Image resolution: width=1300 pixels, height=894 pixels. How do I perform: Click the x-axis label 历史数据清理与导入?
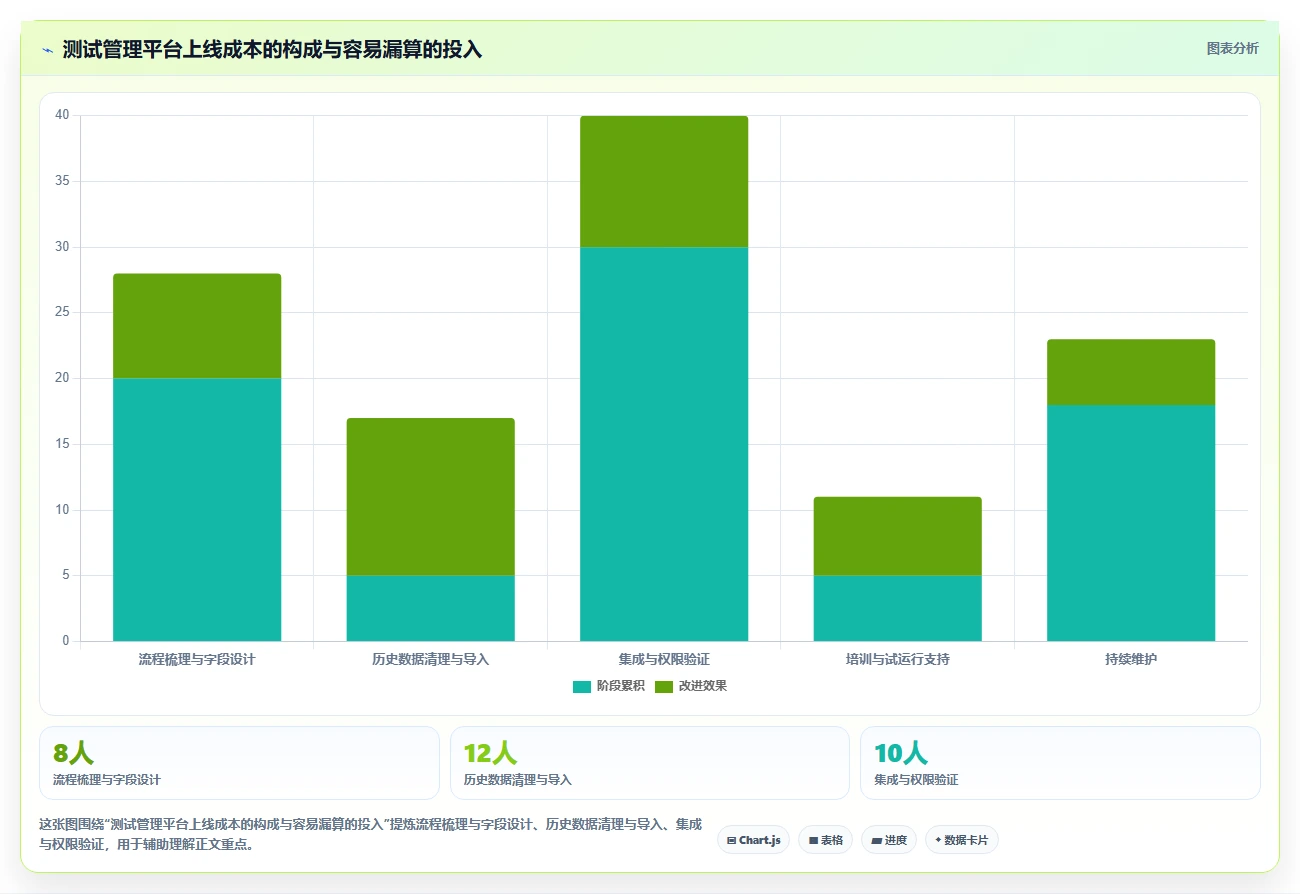(x=430, y=659)
